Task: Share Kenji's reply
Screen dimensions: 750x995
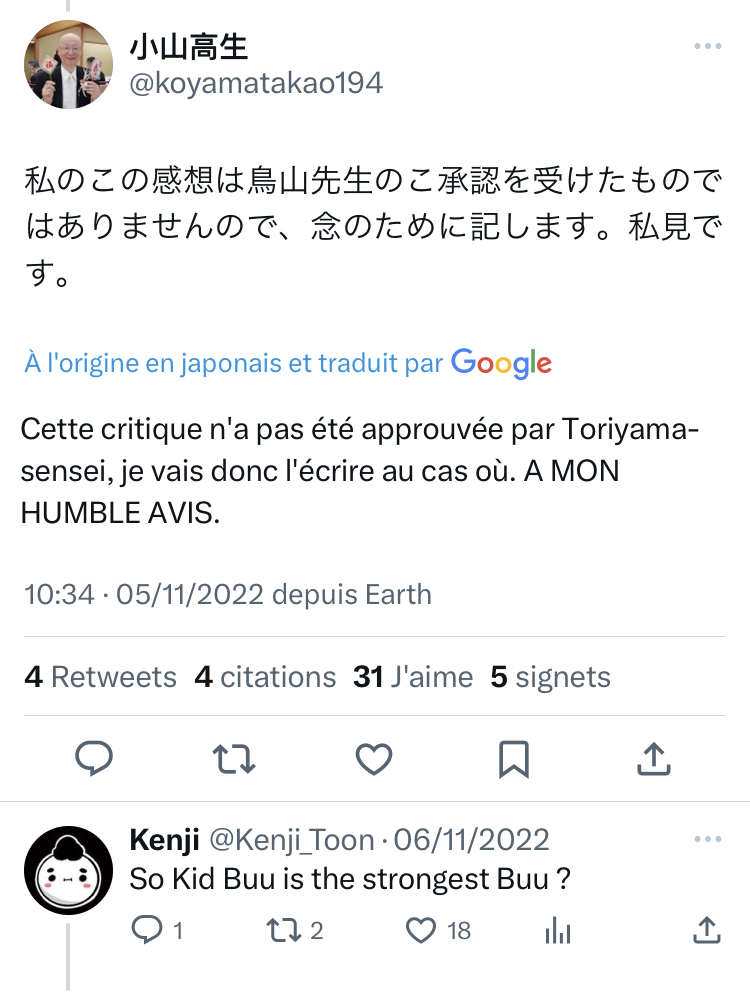Action: pyautogui.click(x=706, y=931)
